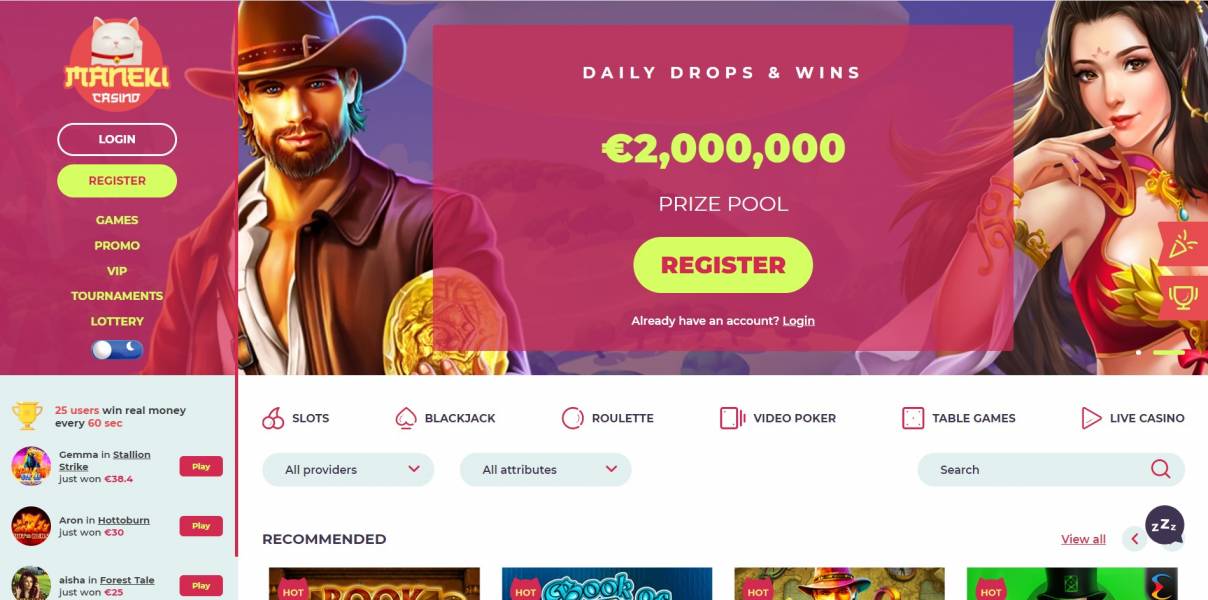This screenshot has width=1208, height=600.
Task: Select the Table Games dice icon
Action: click(913, 418)
